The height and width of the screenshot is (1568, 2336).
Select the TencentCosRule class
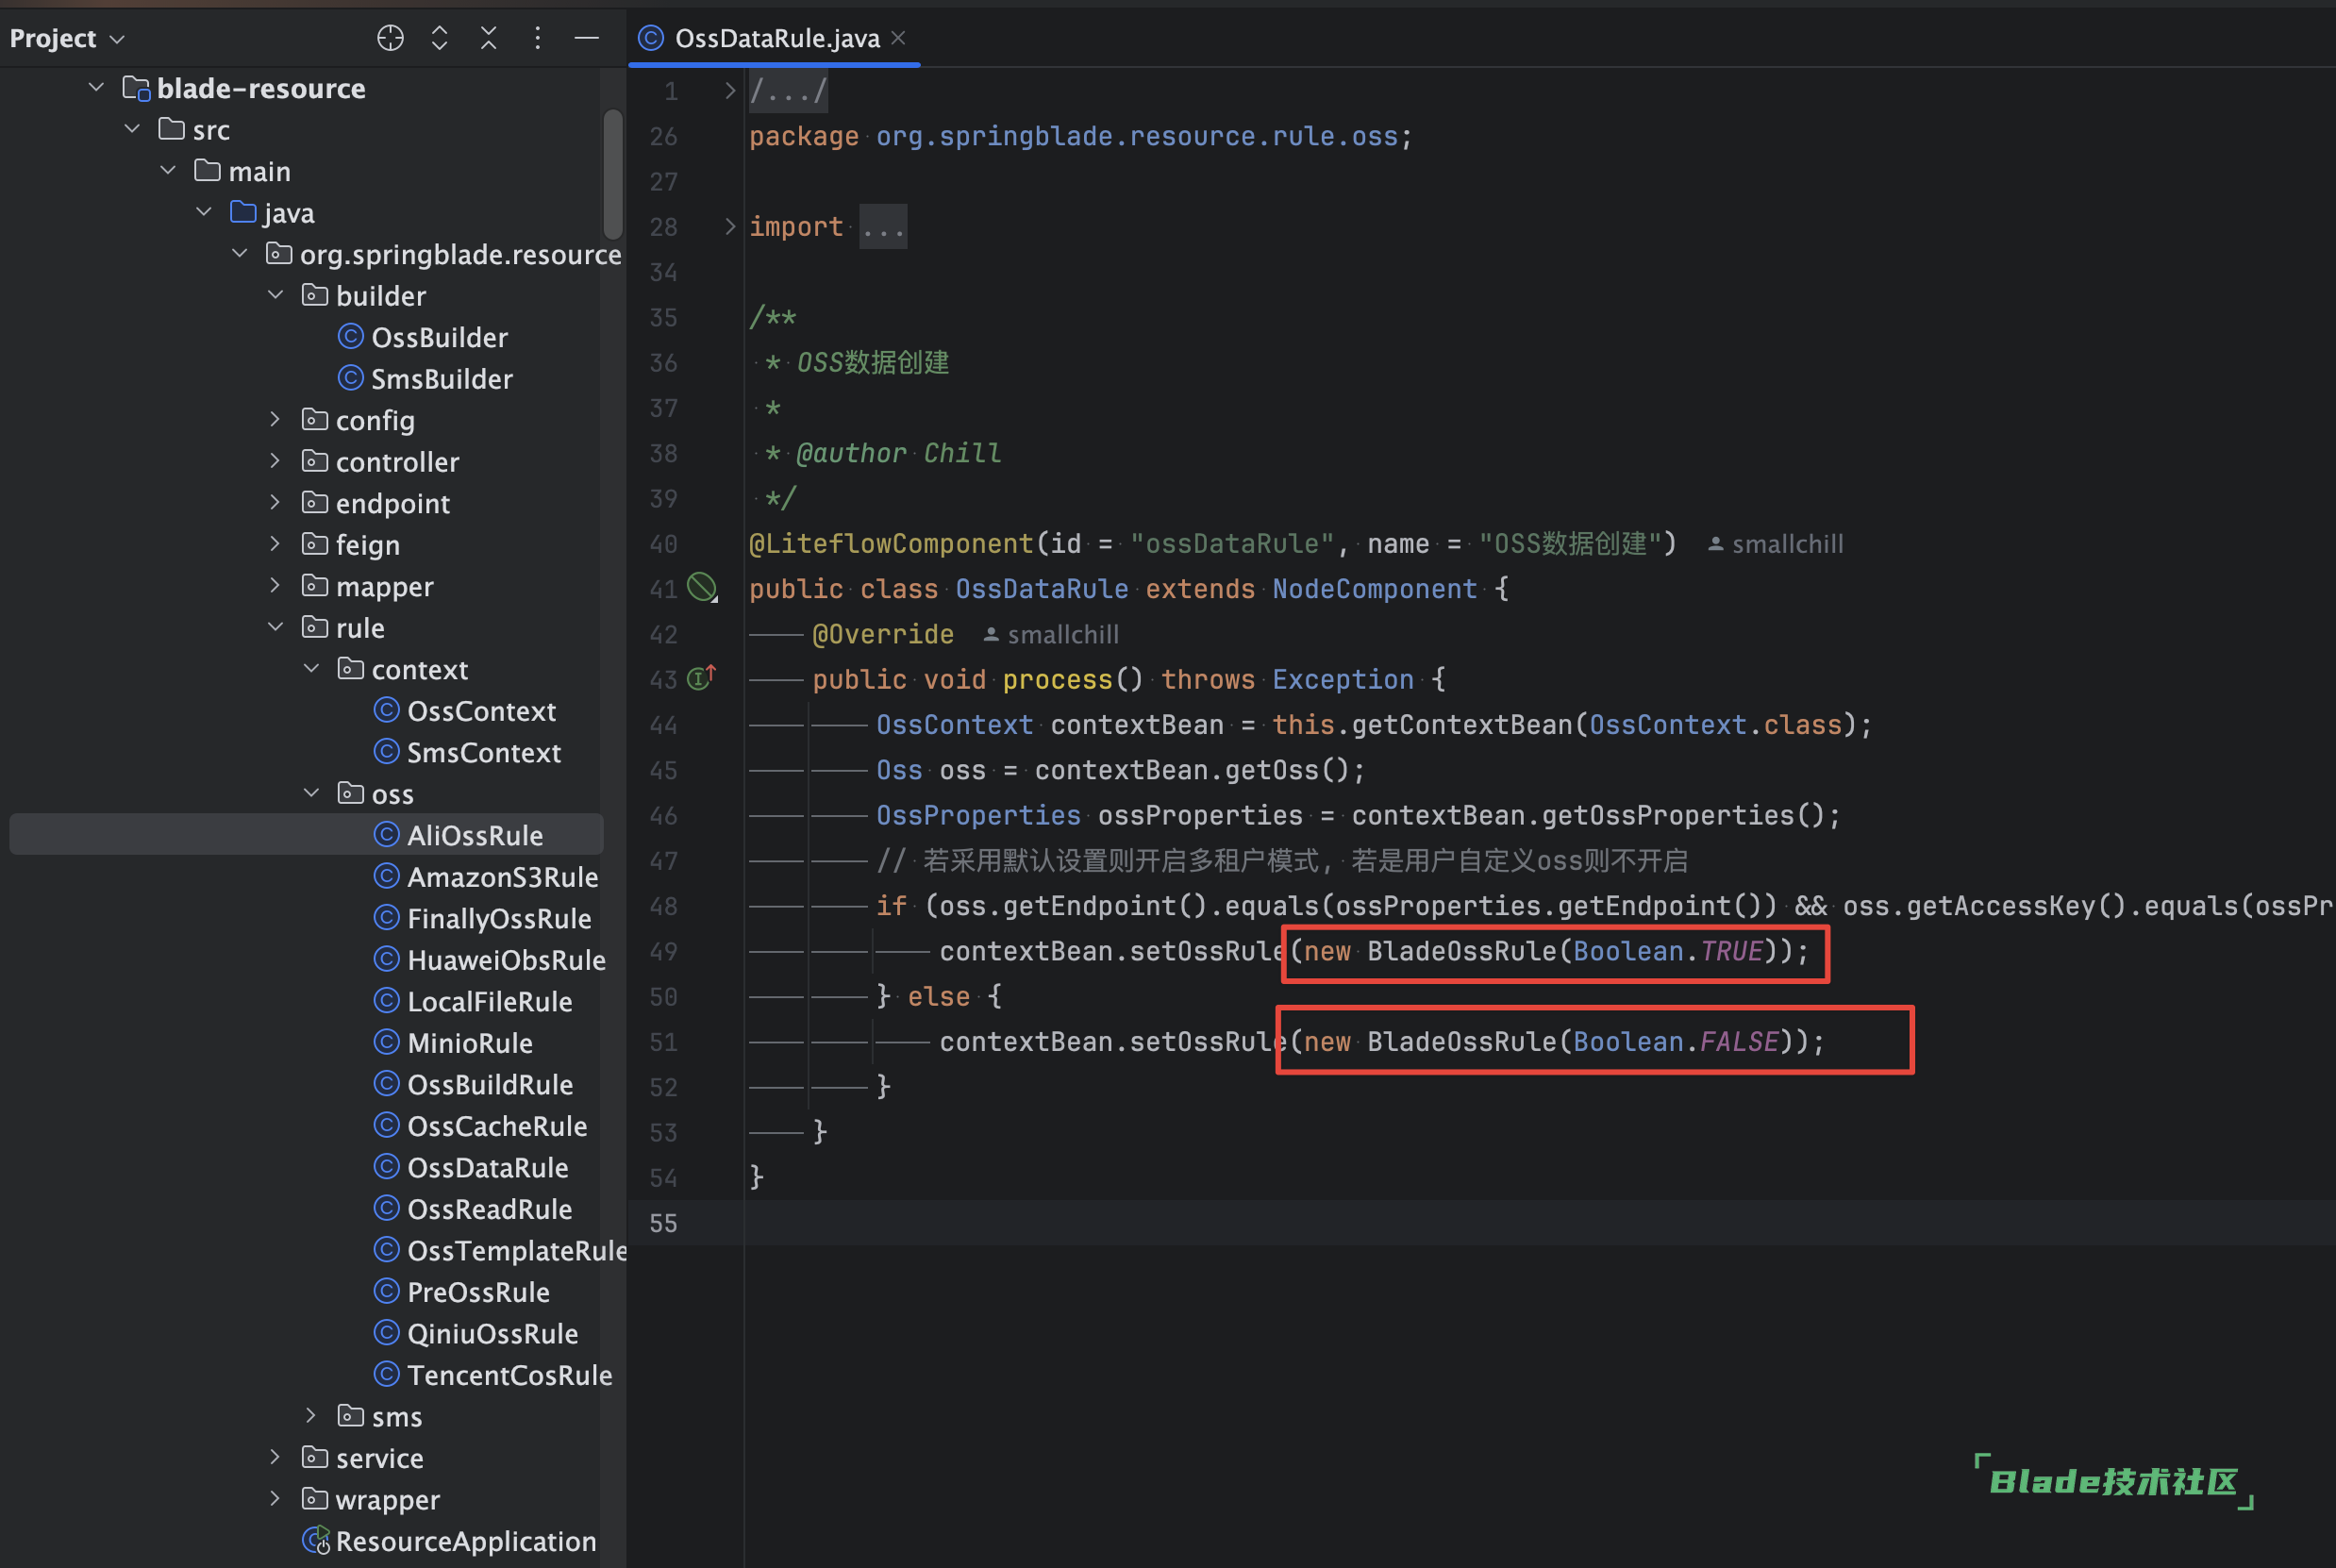(509, 1374)
